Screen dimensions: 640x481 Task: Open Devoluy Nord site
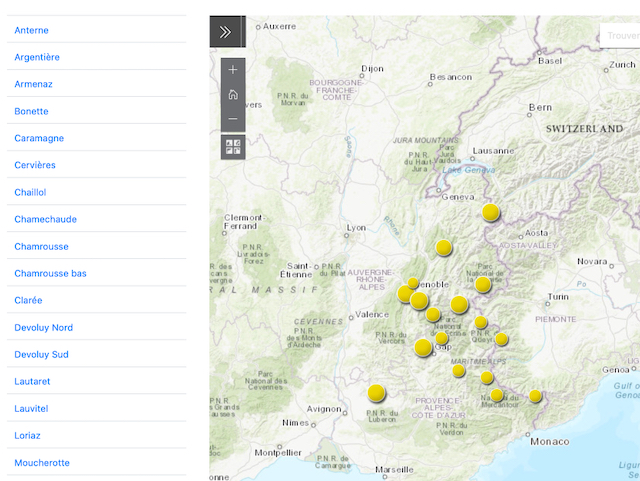click(x=43, y=327)
